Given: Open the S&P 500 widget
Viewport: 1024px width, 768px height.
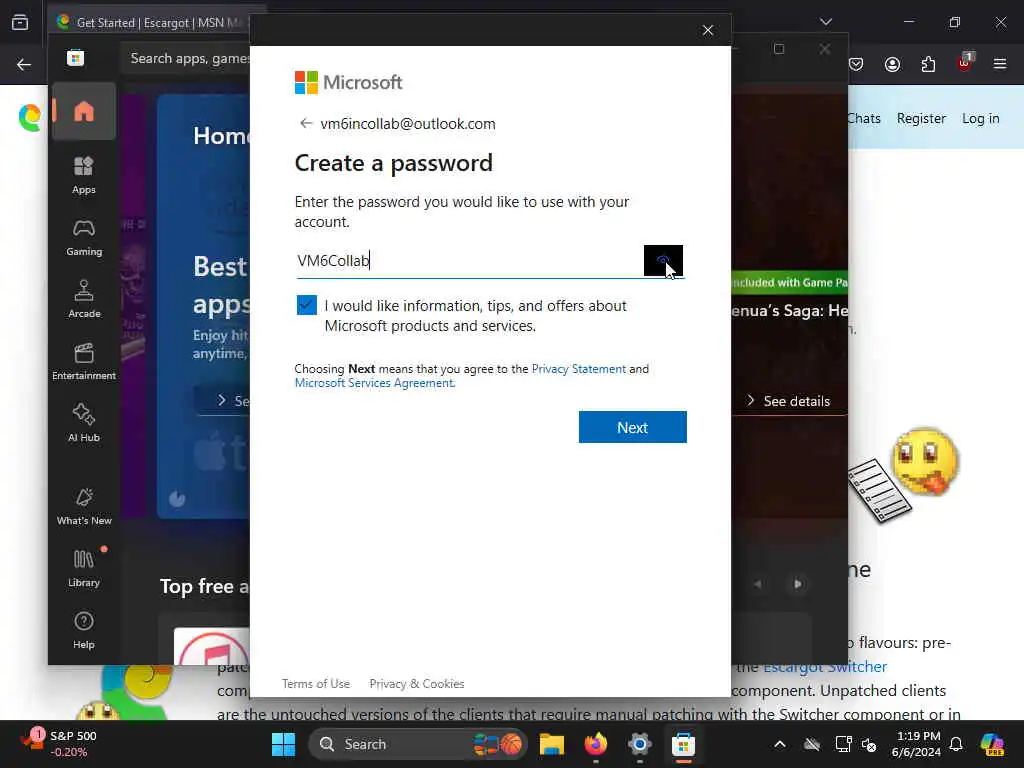Looking at the screenshot, I should (x=59, y=744).
